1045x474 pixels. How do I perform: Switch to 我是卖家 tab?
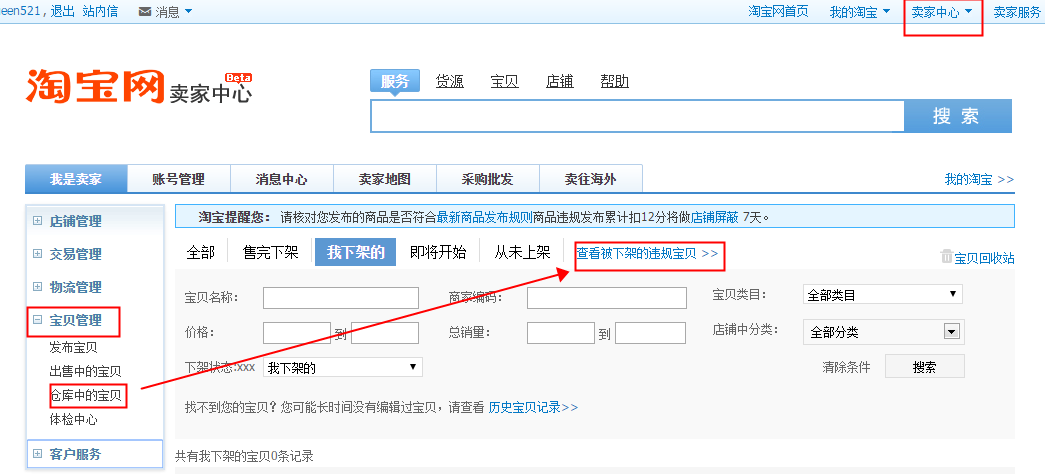pos(75,179)
